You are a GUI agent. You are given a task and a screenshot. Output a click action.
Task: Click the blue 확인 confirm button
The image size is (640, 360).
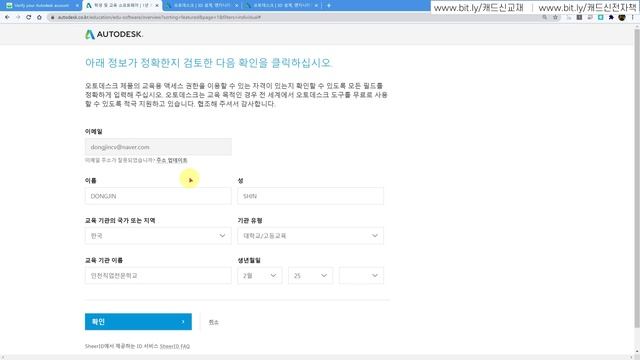pyautogui.click(x=138, y=322)
